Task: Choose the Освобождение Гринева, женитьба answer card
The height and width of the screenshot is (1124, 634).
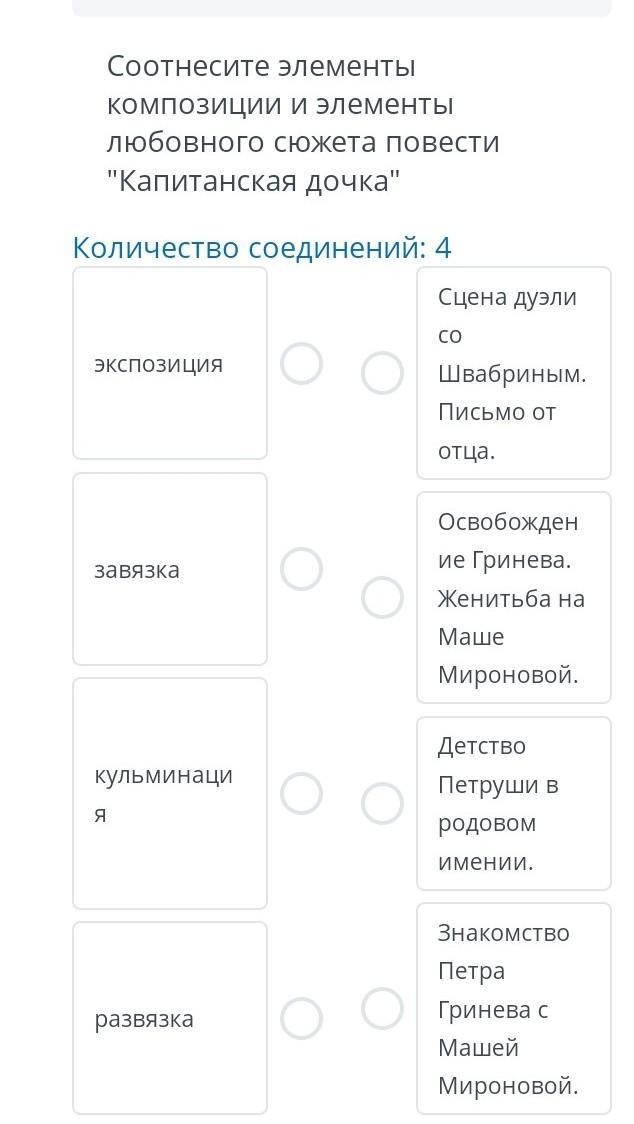Action: (x=514, y=597)
